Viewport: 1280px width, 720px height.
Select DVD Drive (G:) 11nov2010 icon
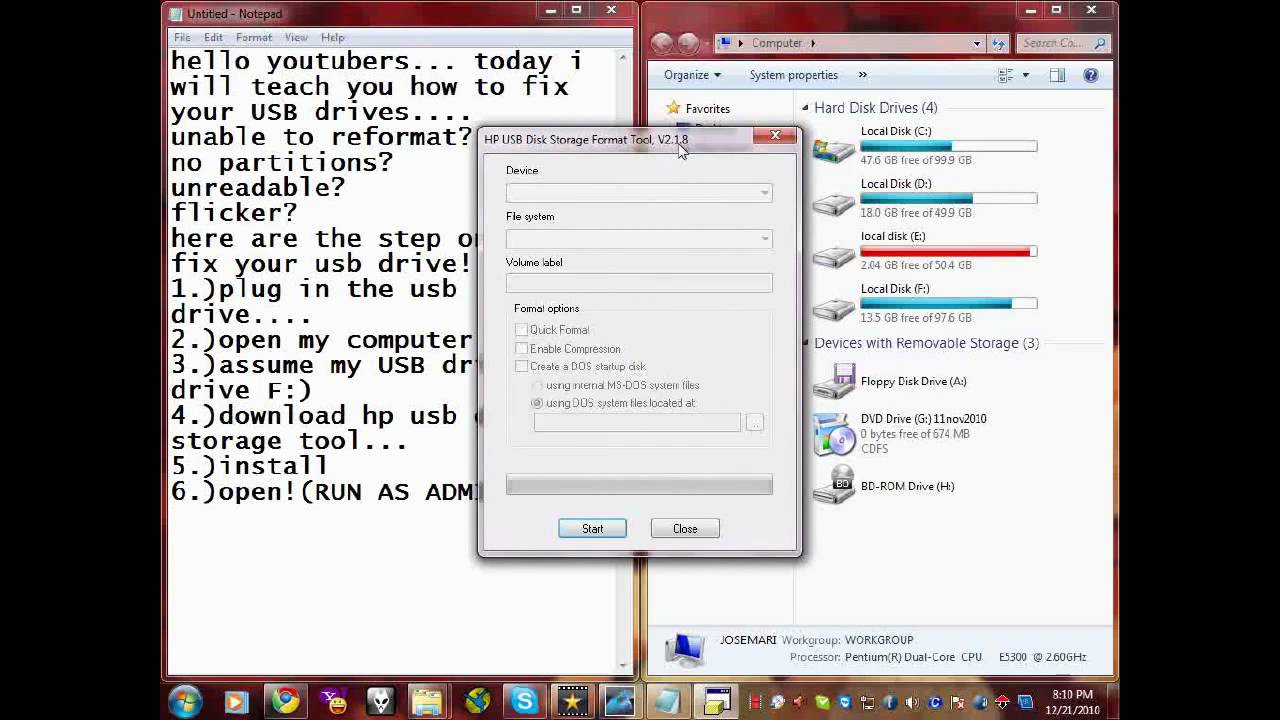[x=834, y=434]
